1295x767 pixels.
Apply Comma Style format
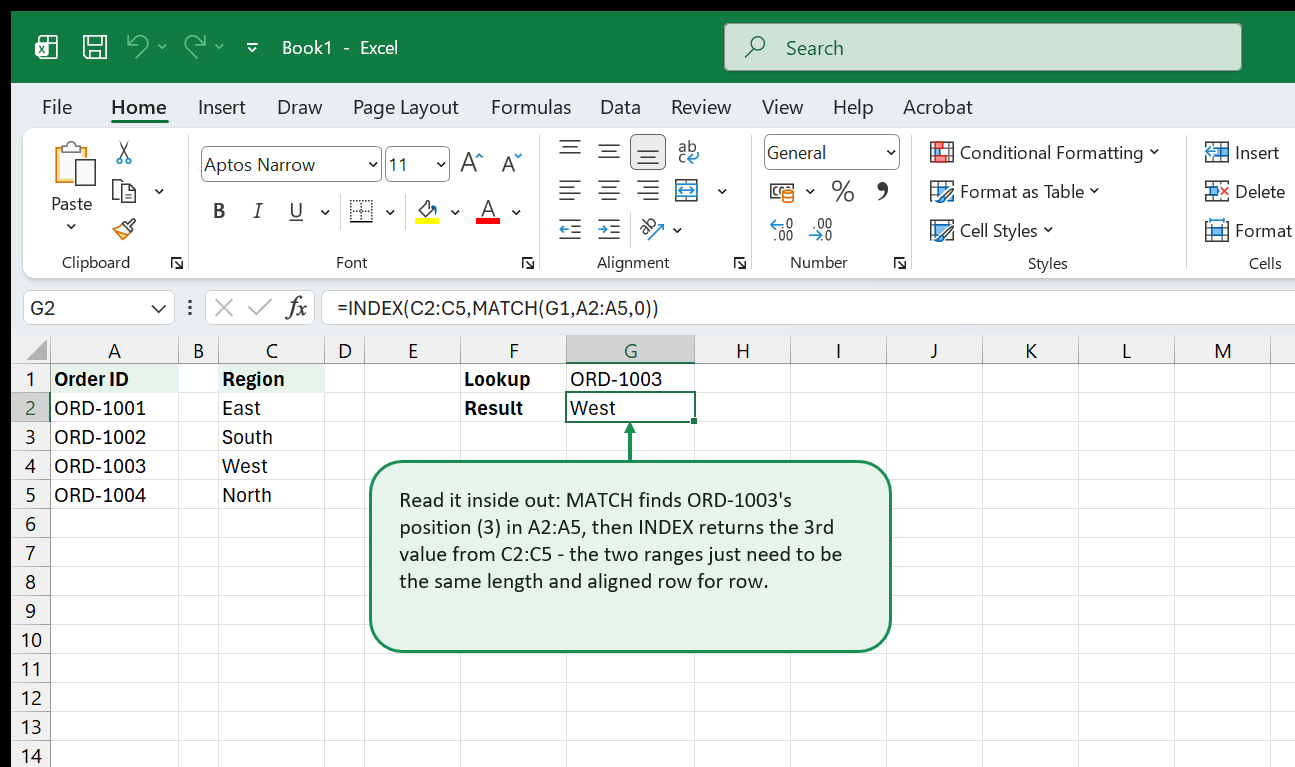pos(882,191)
